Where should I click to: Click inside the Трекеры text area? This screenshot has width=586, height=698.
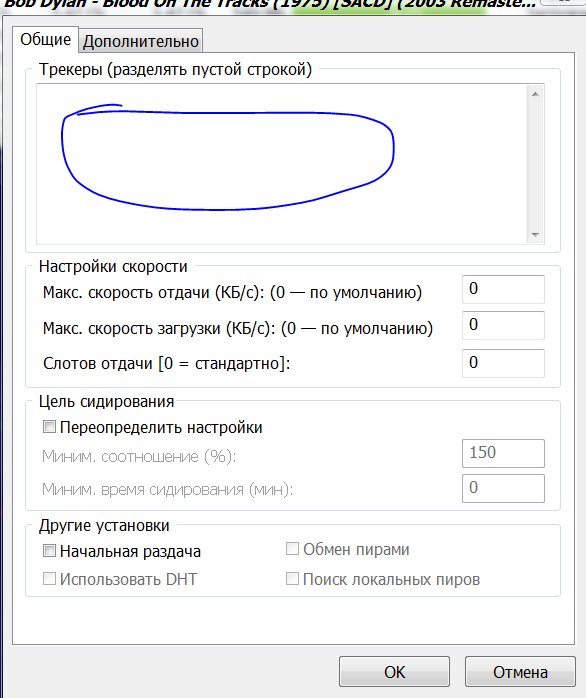[281, 164]
